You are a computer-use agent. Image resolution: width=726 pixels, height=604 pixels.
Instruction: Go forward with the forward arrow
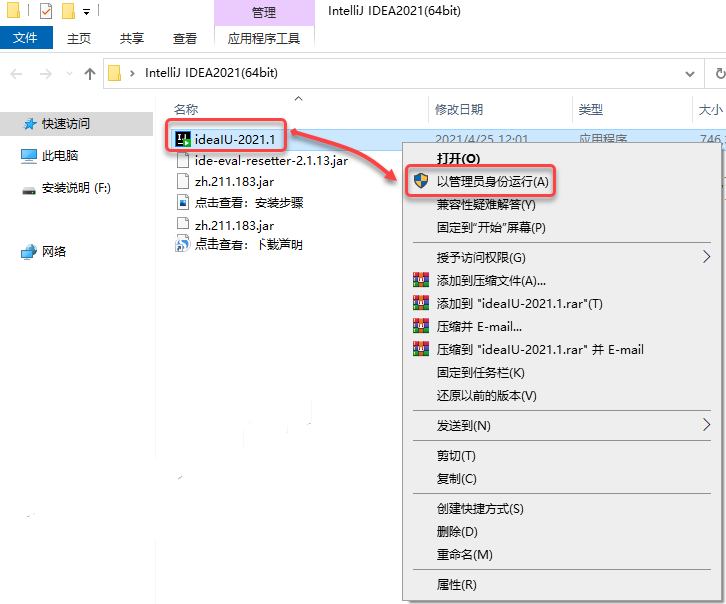(x=45, y=74)
